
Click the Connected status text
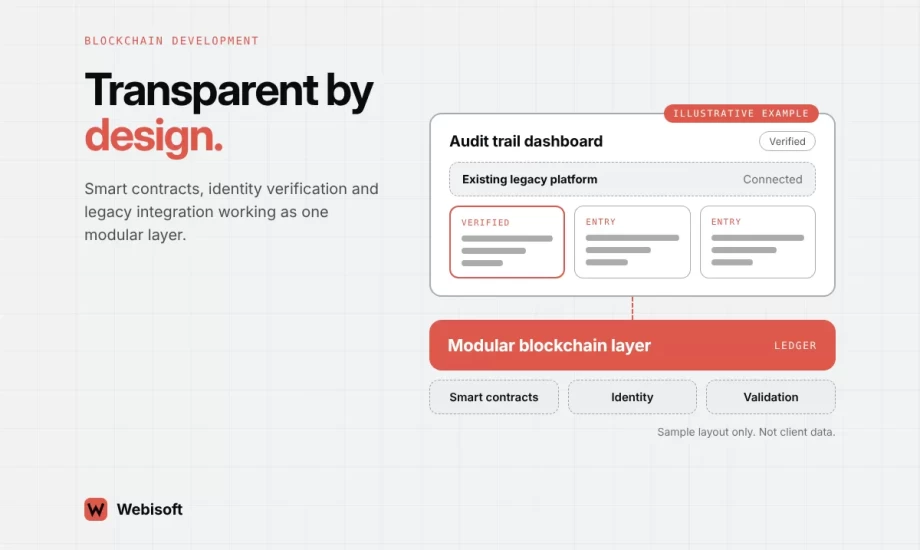(772, 180)
